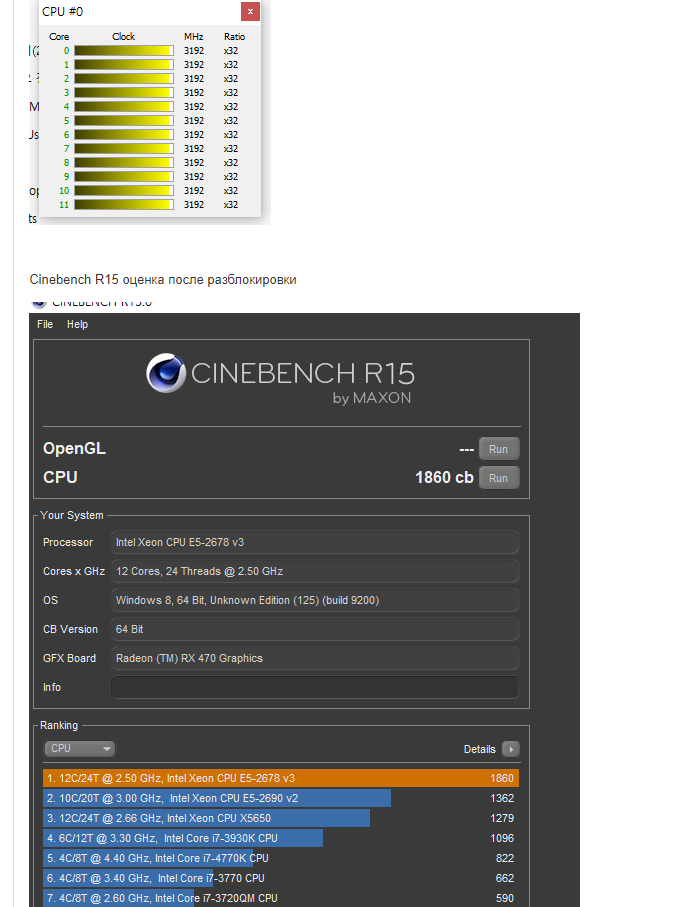Open the Help menu in Cinebench
Image resolution: width=696 pixels, height=907 pixels.
(x=77, y=325)
